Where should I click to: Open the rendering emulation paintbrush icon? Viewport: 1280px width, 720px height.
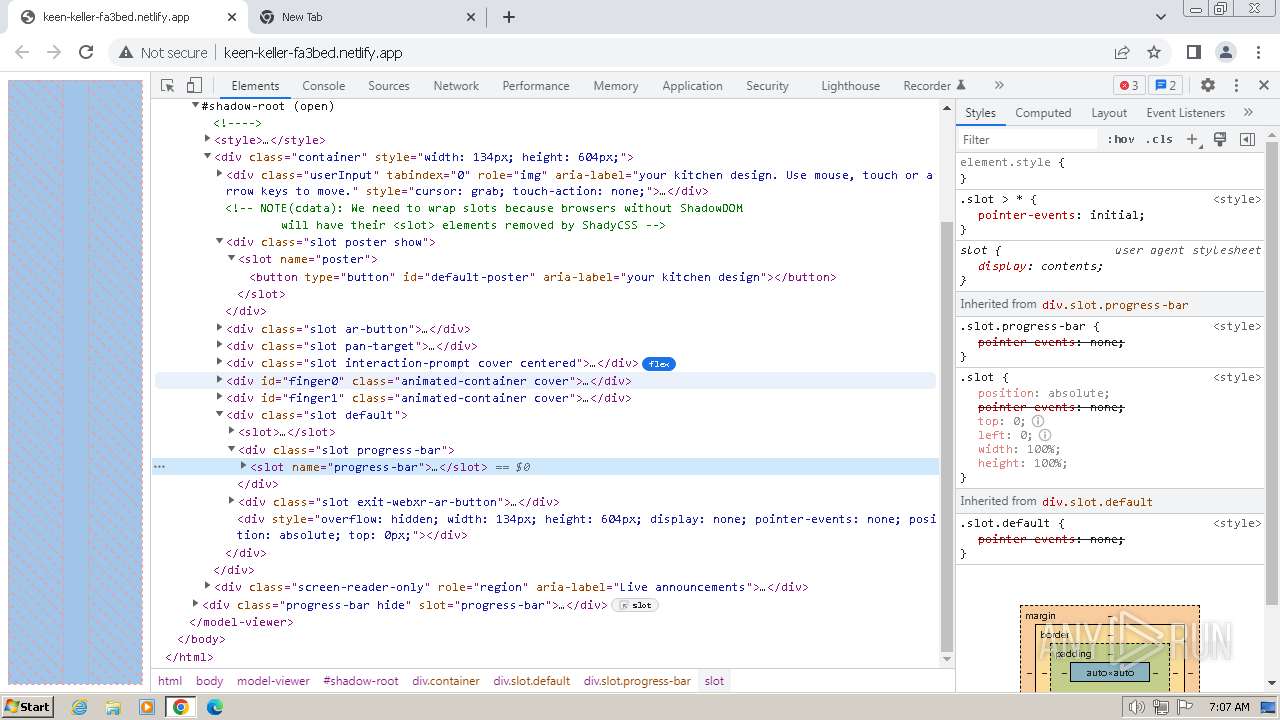[x=1220, y=140]
